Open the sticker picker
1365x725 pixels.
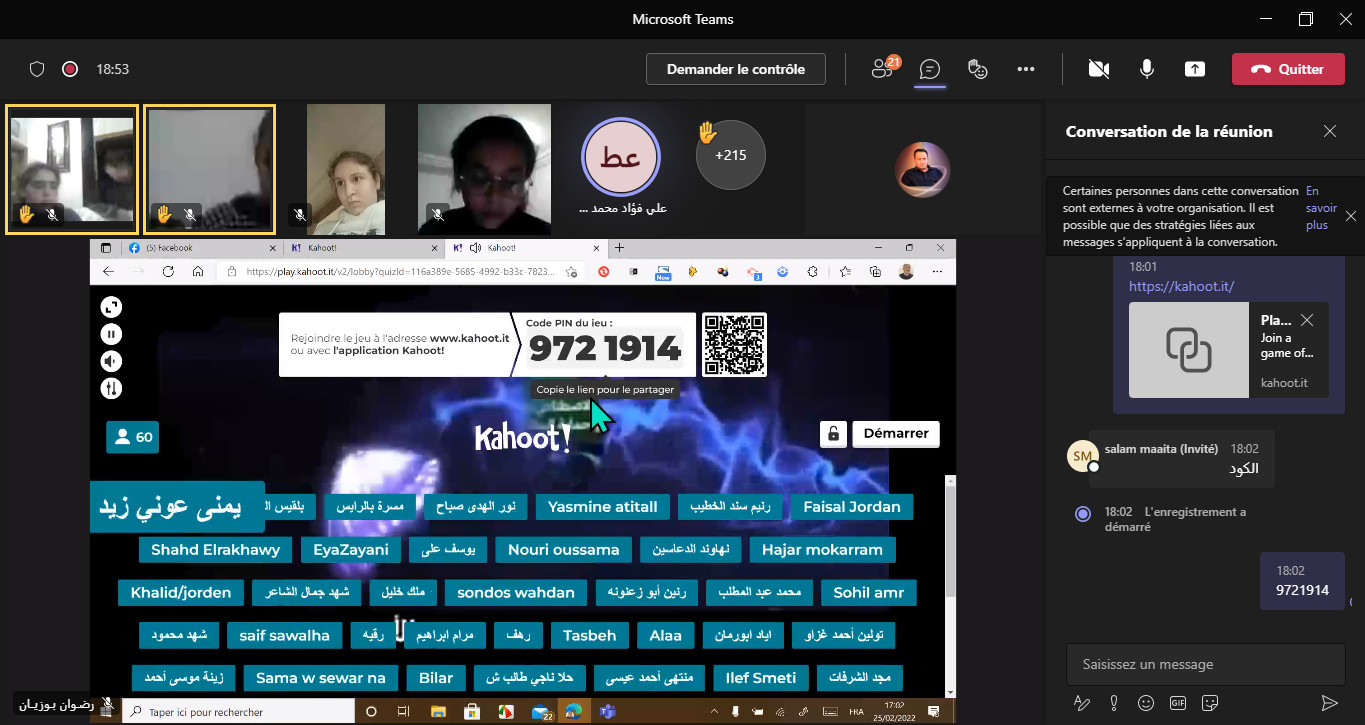point(1210,703)
